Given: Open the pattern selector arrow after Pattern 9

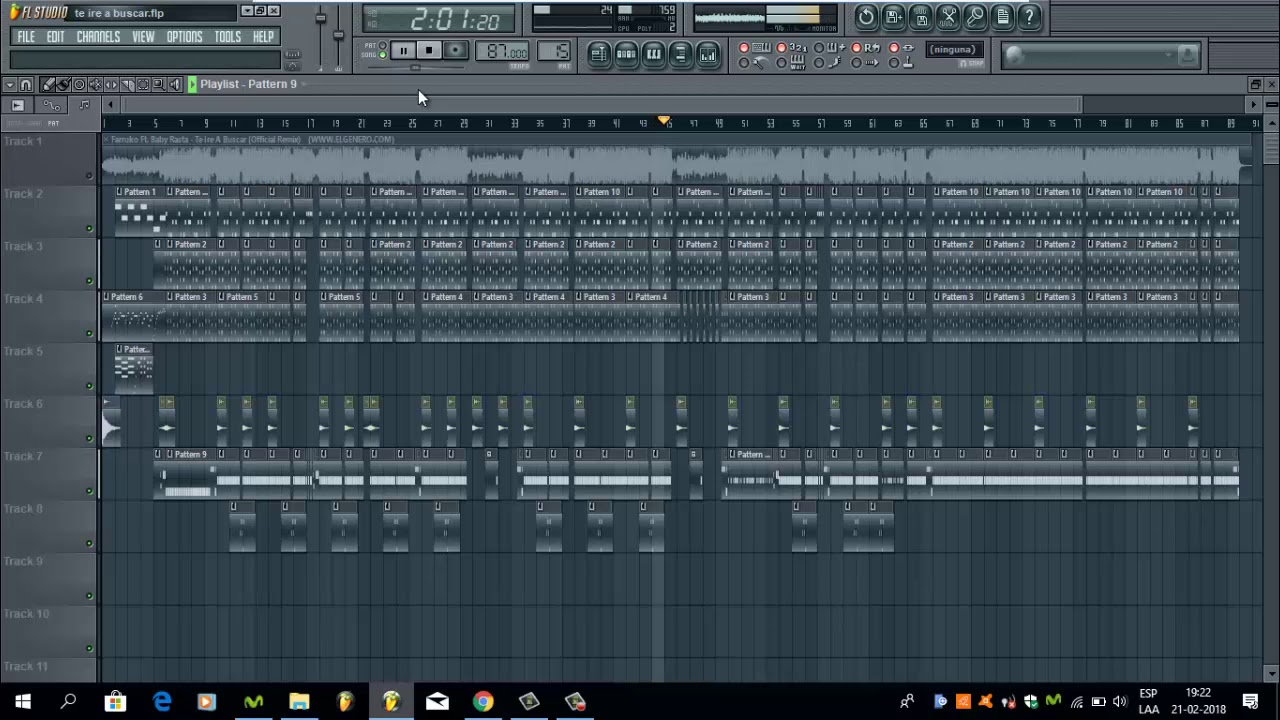Looking at the screenshot, I should [x=304, y=84].
